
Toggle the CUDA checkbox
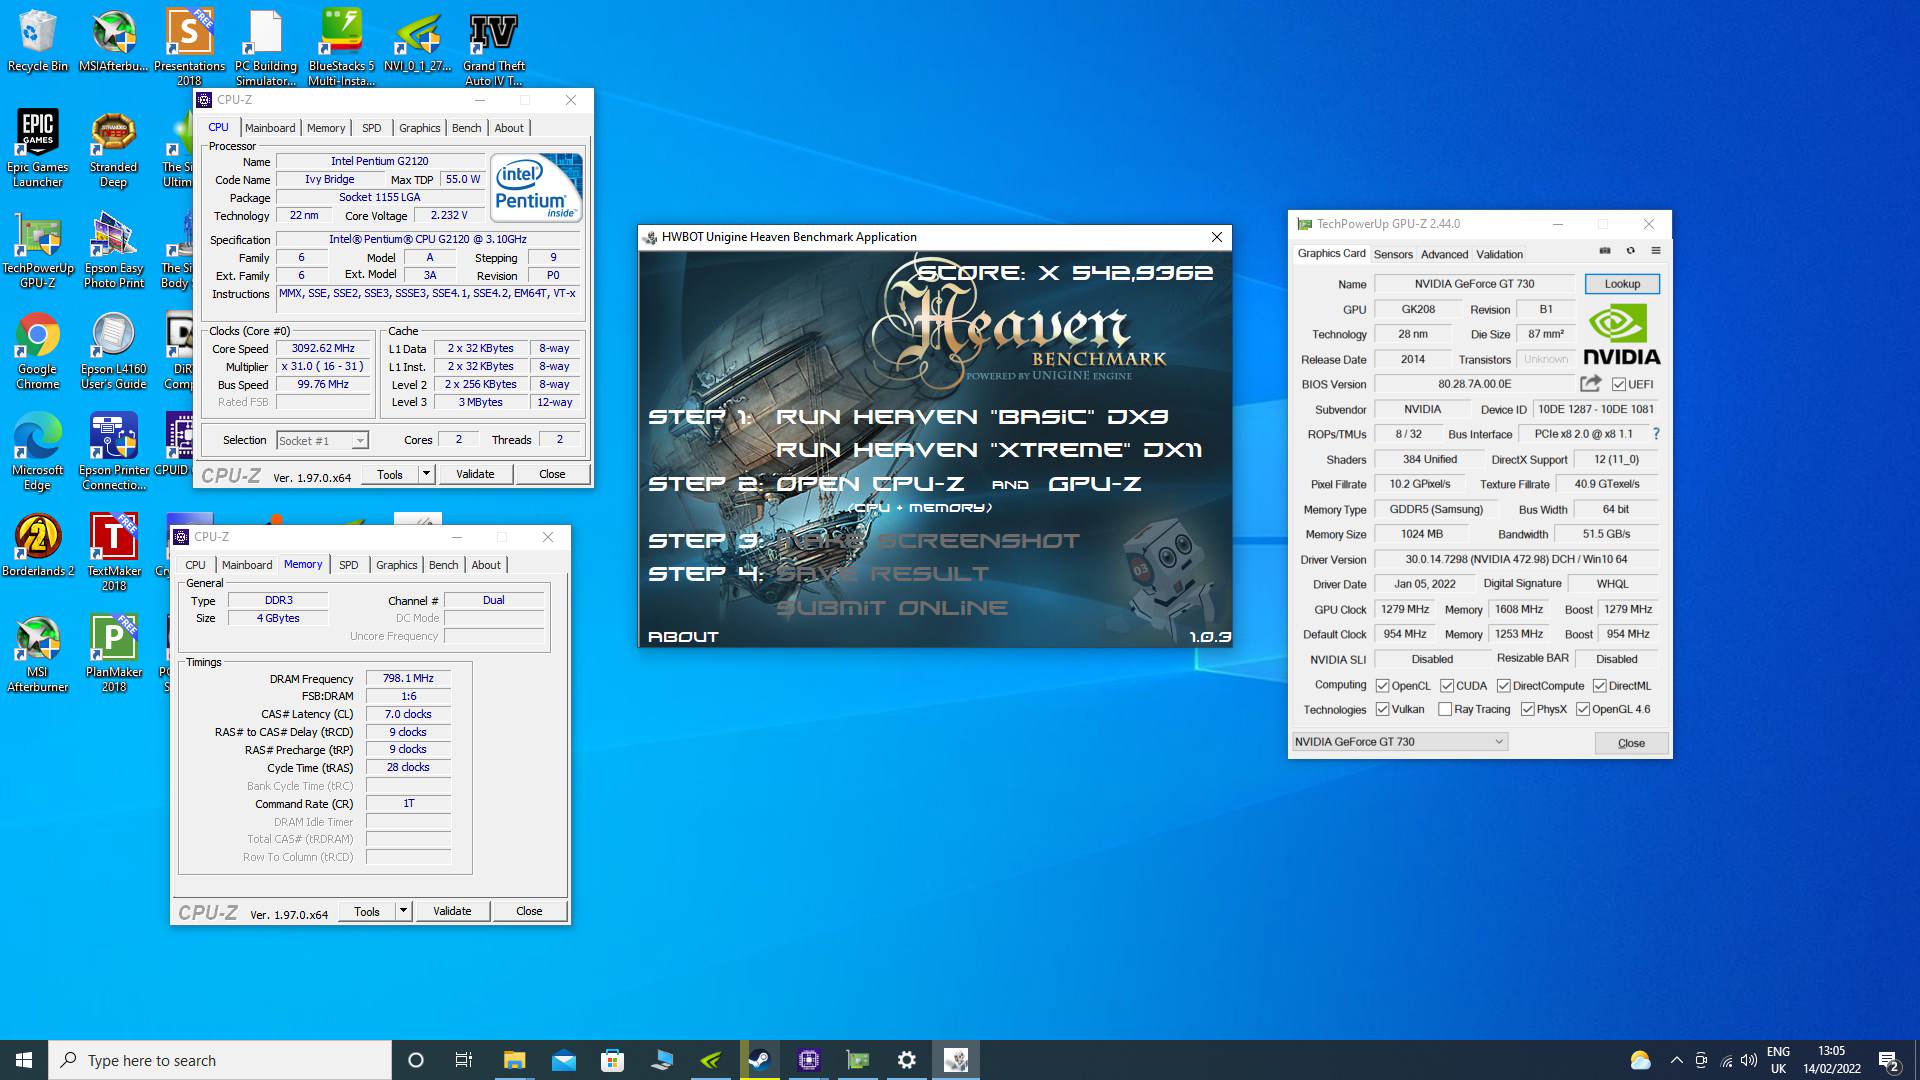(1446, 686)
